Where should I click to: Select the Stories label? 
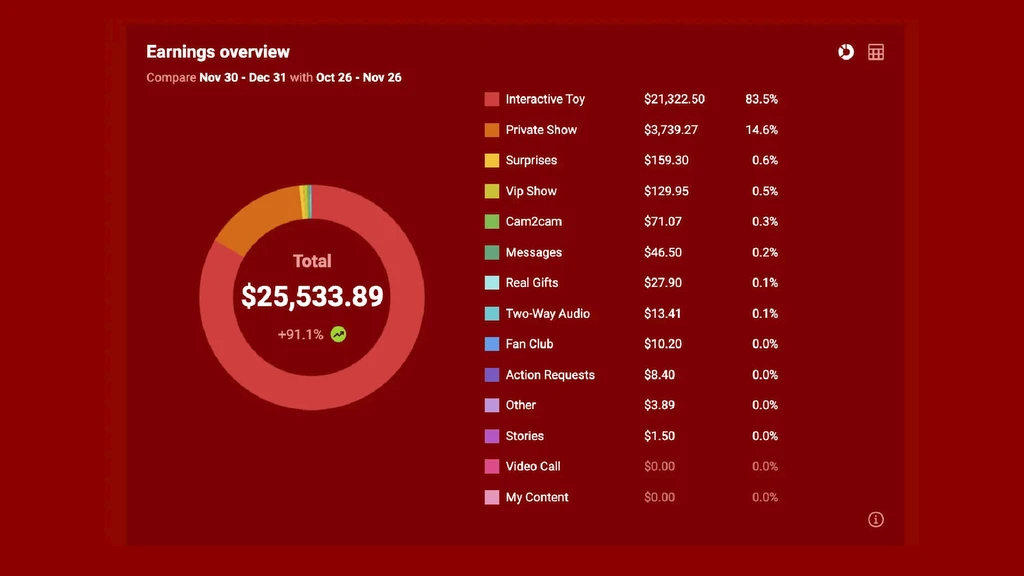(524, 436)
